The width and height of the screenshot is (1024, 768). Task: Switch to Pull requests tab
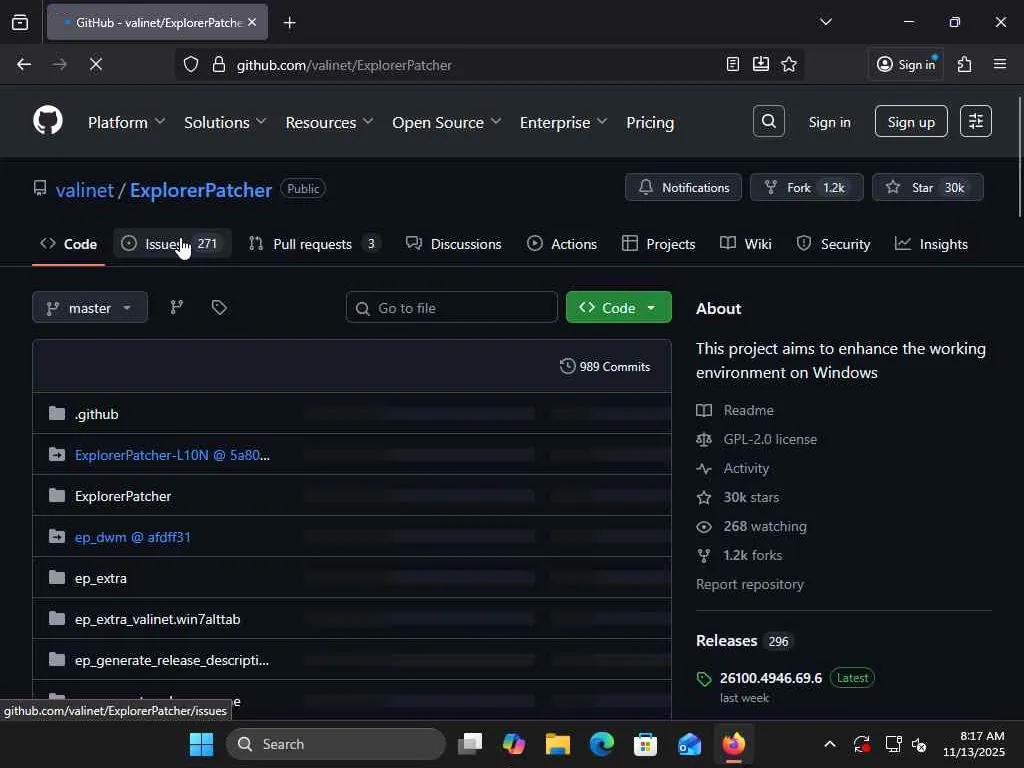pyautogui.click(x=314, y=244)
